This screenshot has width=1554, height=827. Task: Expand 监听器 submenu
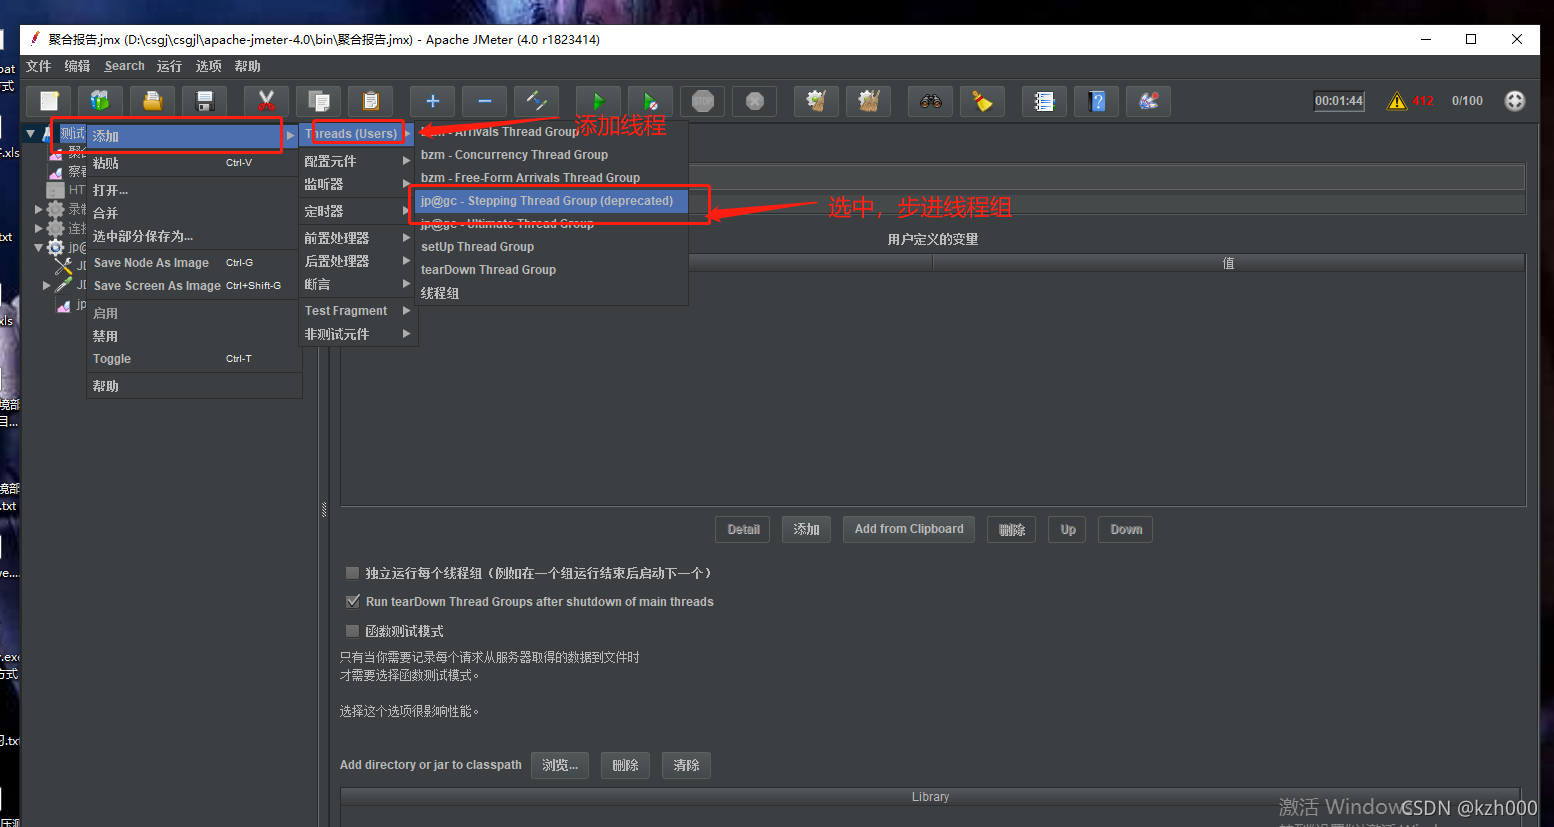tap(358, 184)
